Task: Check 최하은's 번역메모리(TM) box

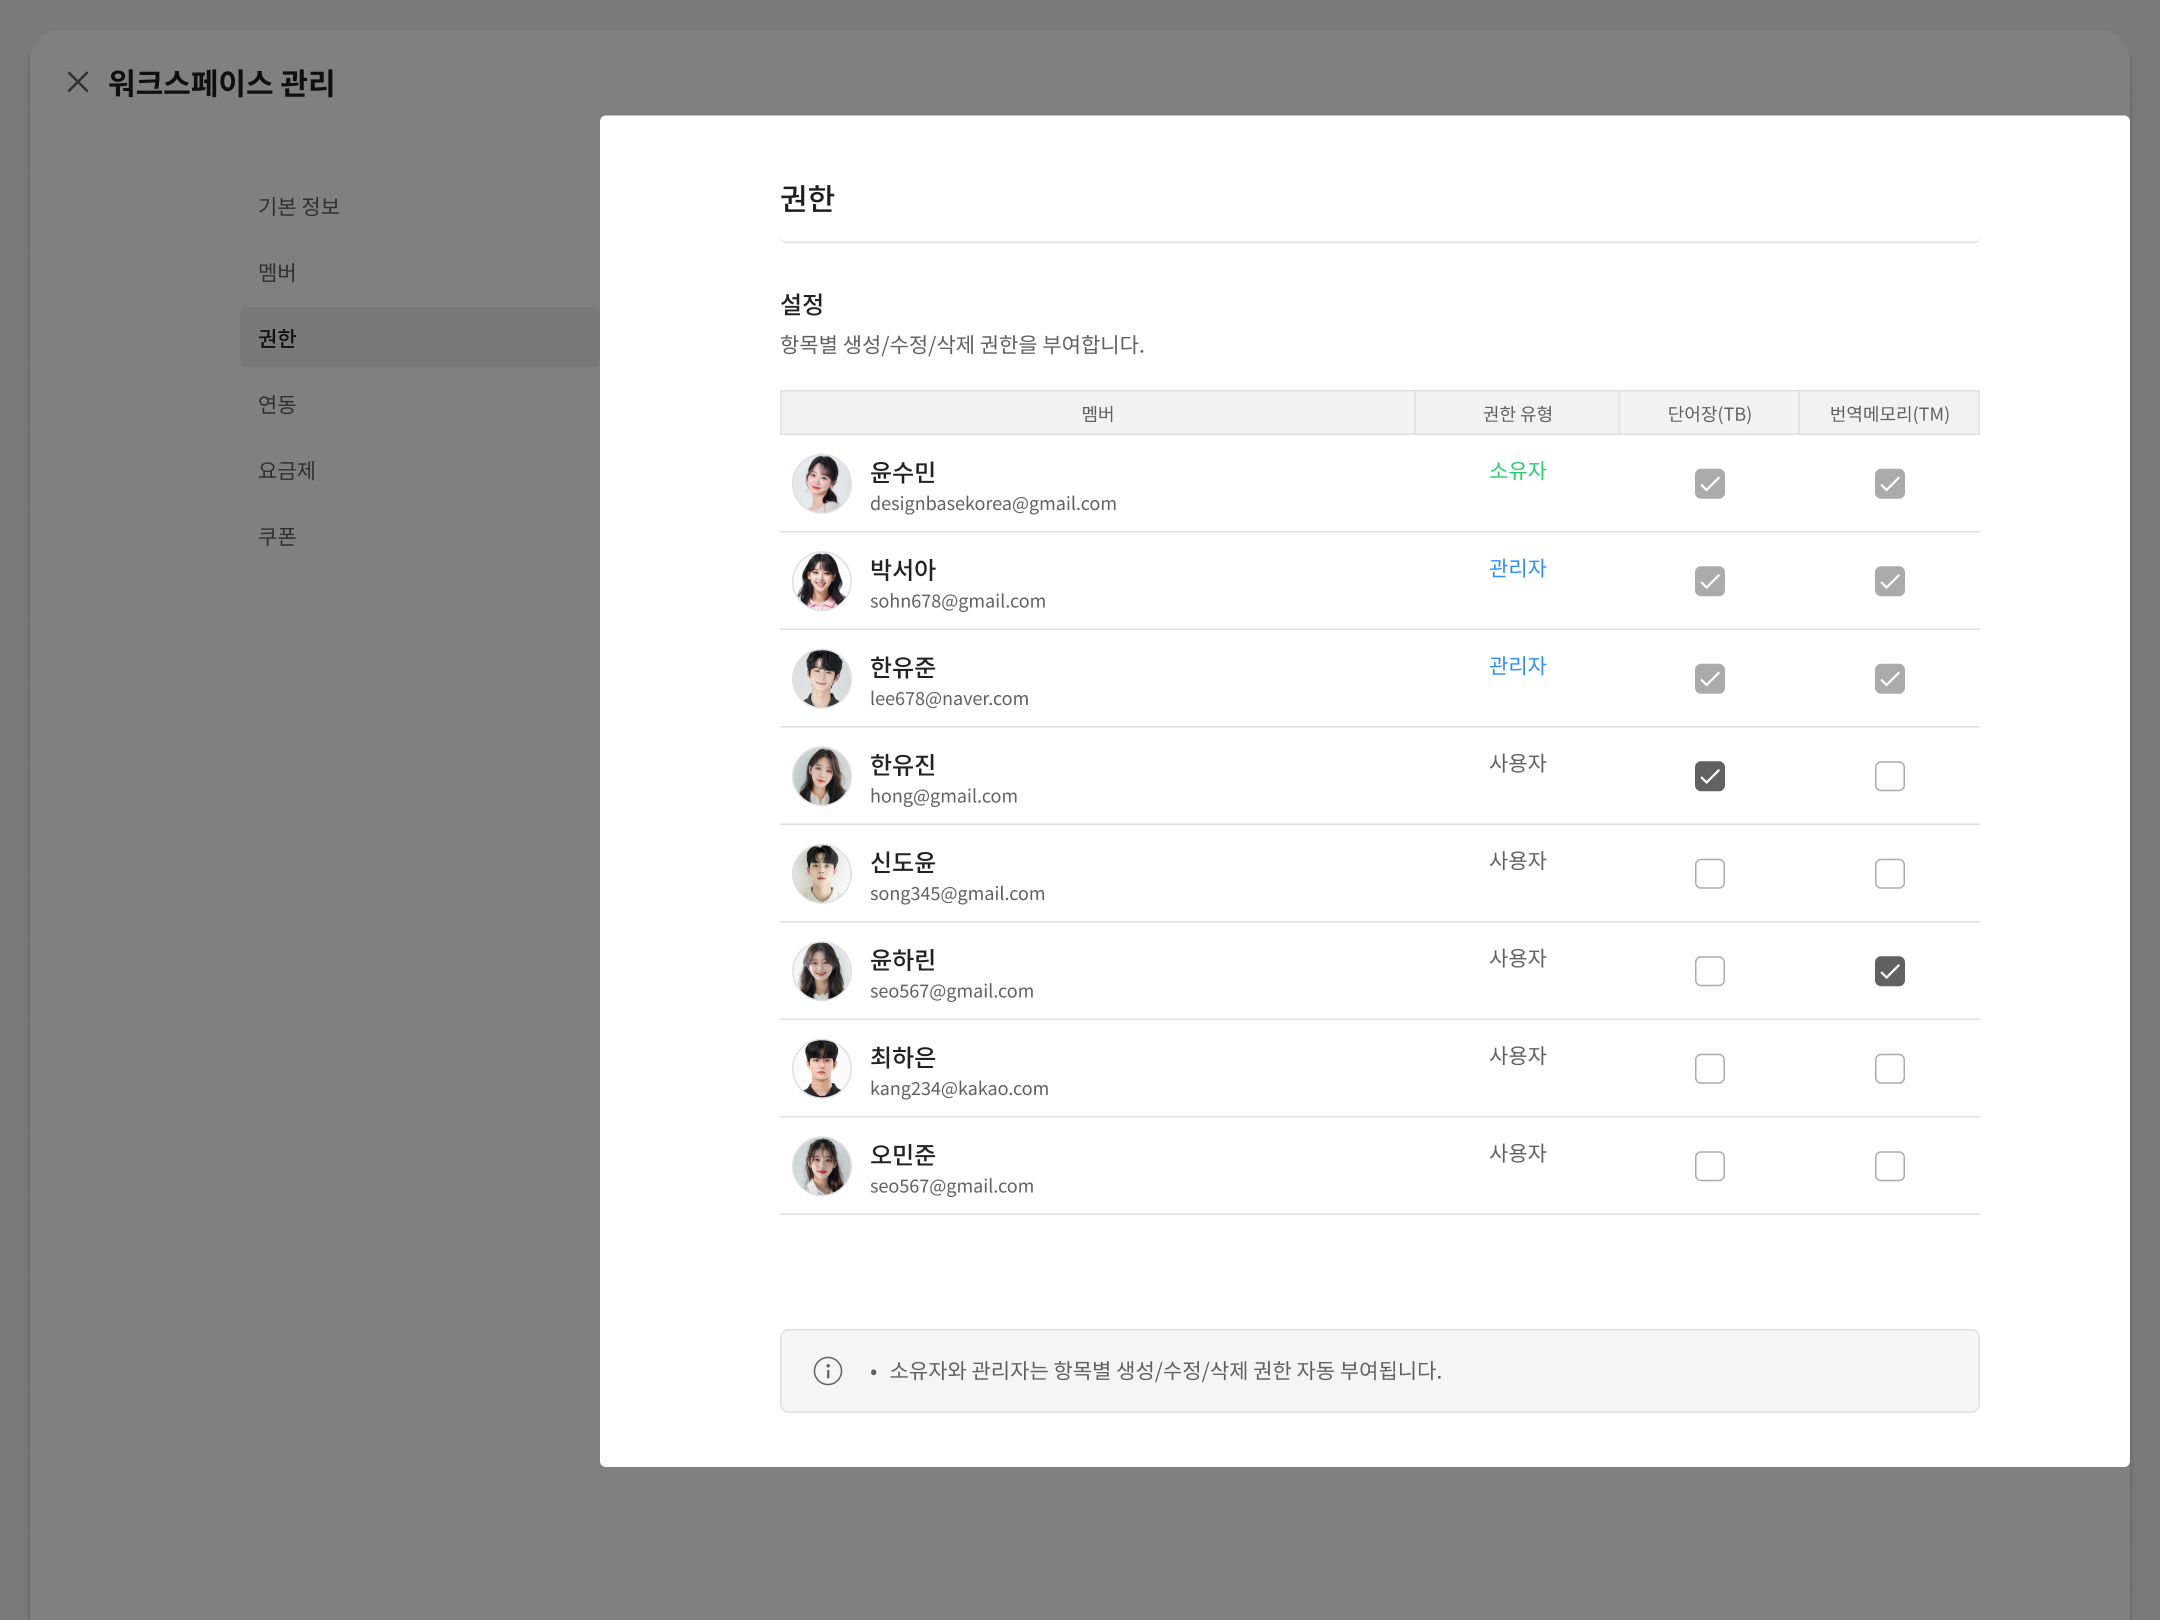Action: click(1889, 1069)
